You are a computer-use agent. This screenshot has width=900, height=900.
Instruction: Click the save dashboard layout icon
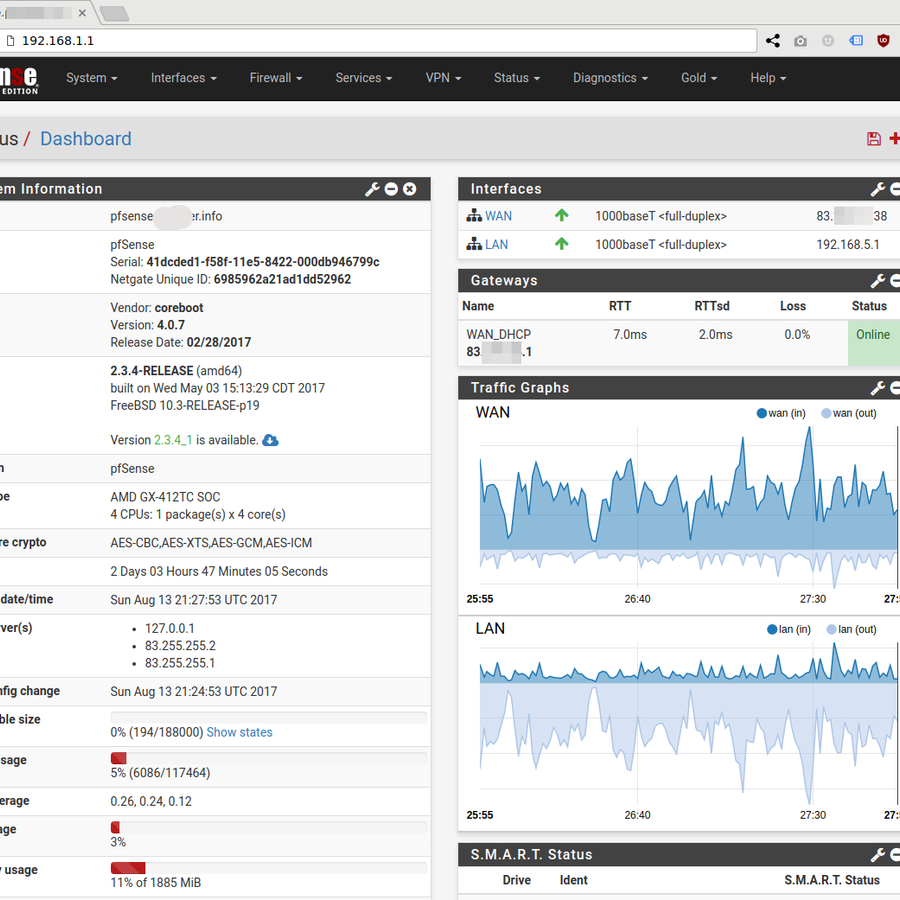874,139
